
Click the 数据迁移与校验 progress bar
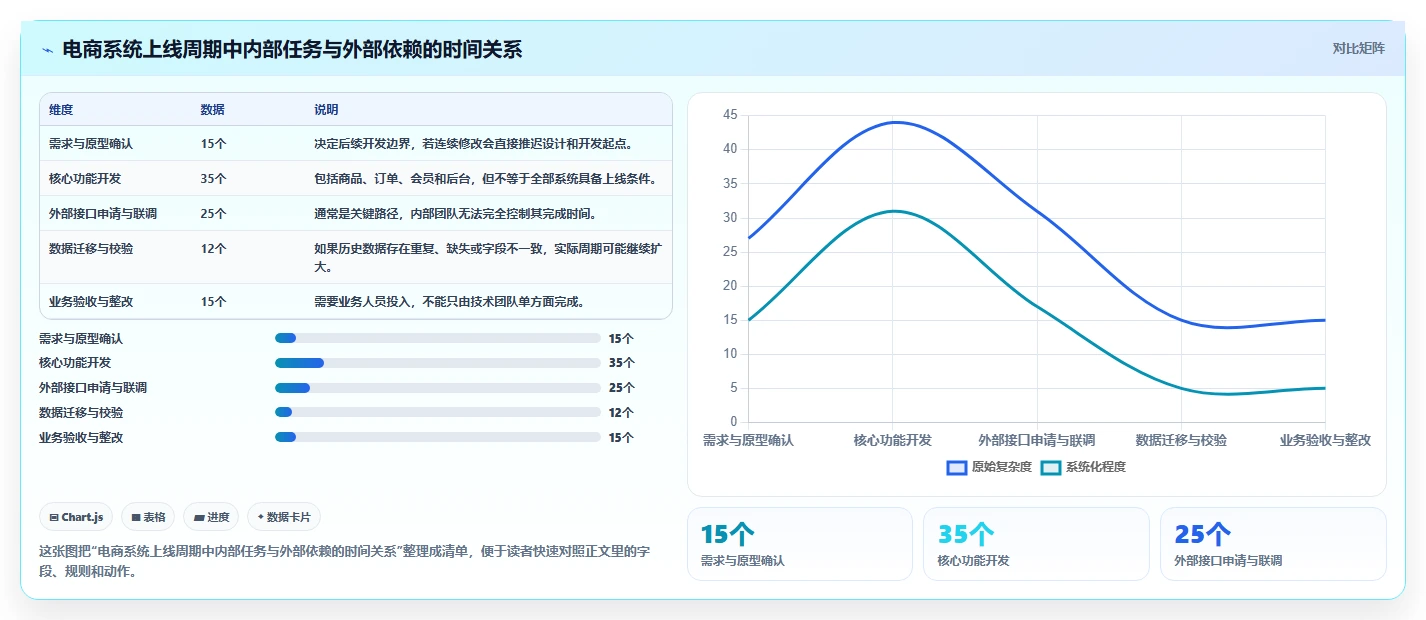437,412
